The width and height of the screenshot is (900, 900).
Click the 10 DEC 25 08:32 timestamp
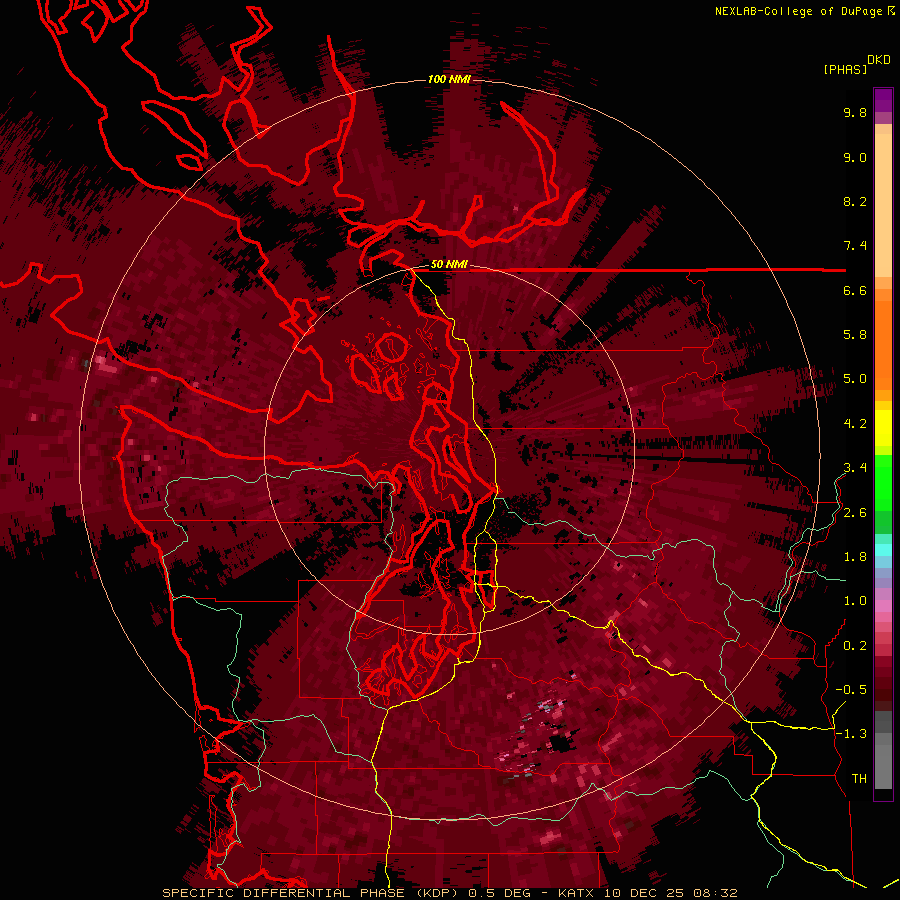click(x=670, y=893)
